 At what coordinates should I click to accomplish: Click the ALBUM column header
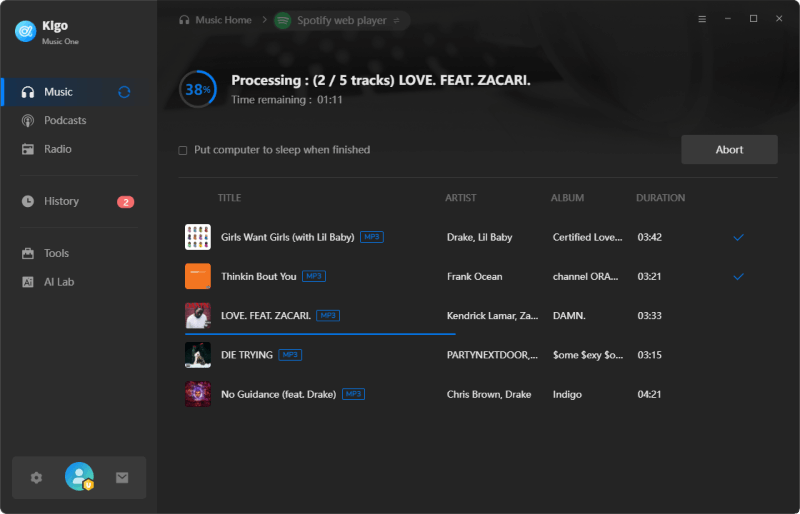[x=567, y=198]
